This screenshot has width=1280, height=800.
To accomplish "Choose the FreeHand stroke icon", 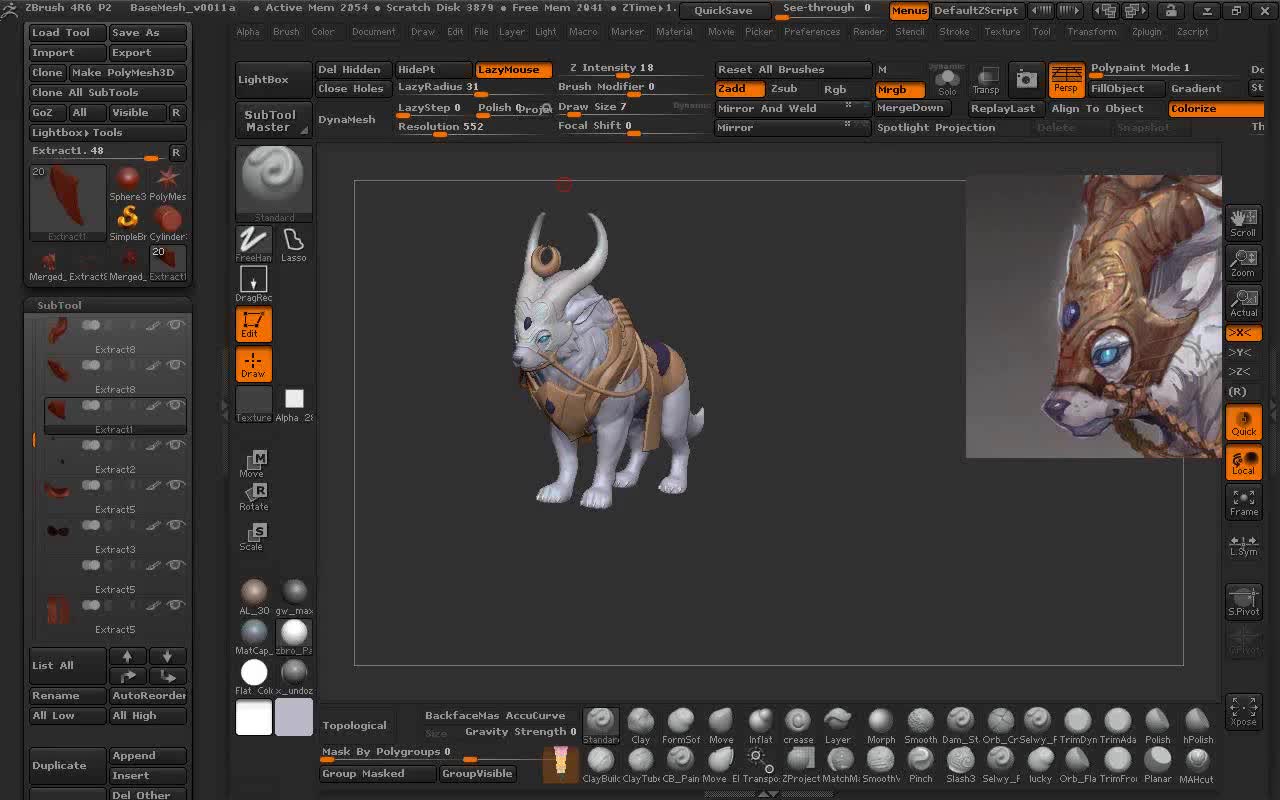I will (253, 244).
